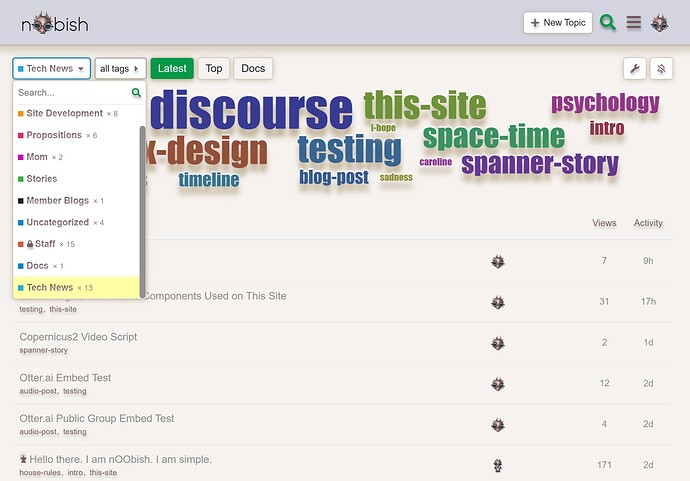The height and width of the screenshot is (481, 690).
Task: Click the pin icon before Hello there topic
Action: [23, 459]
